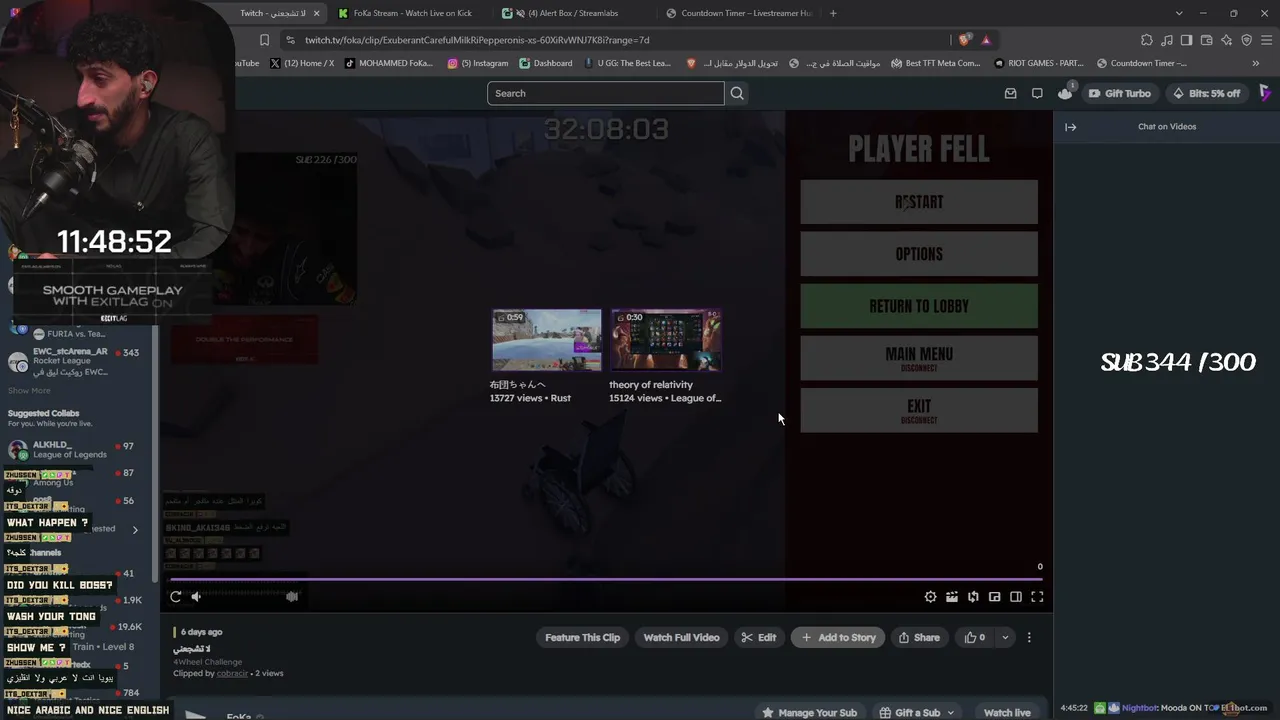Open the Best TFT Meta Comps bookmark
Image resolution: width=1280 pixels, height=720 pixels.
pyautogui.click(x=934, y=63)
